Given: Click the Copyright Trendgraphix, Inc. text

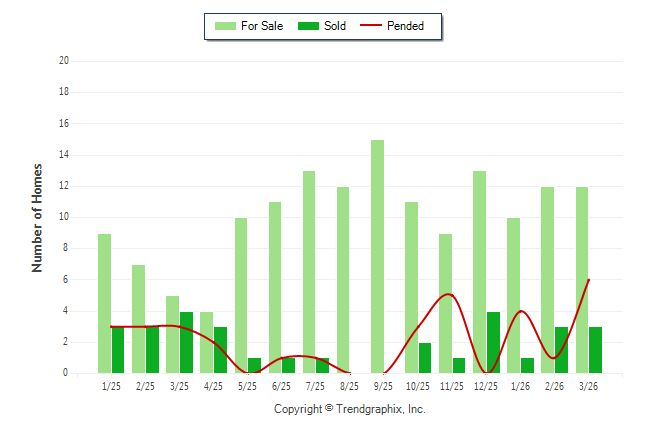Looking at the screenshot, I should click(x=350, y=409).
